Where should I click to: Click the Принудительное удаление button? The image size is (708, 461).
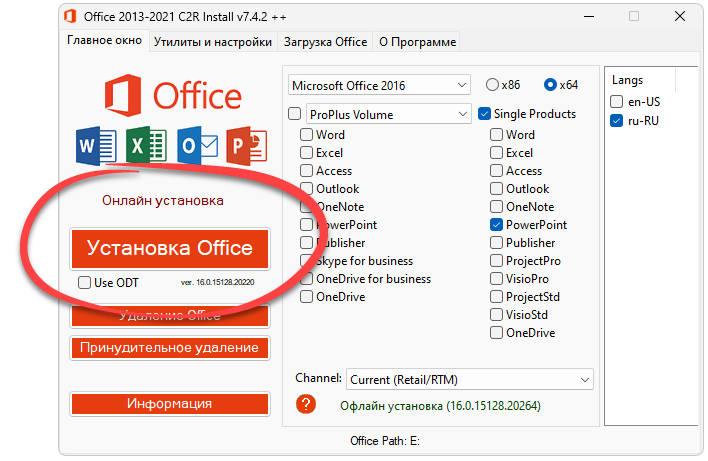[170, 348]
